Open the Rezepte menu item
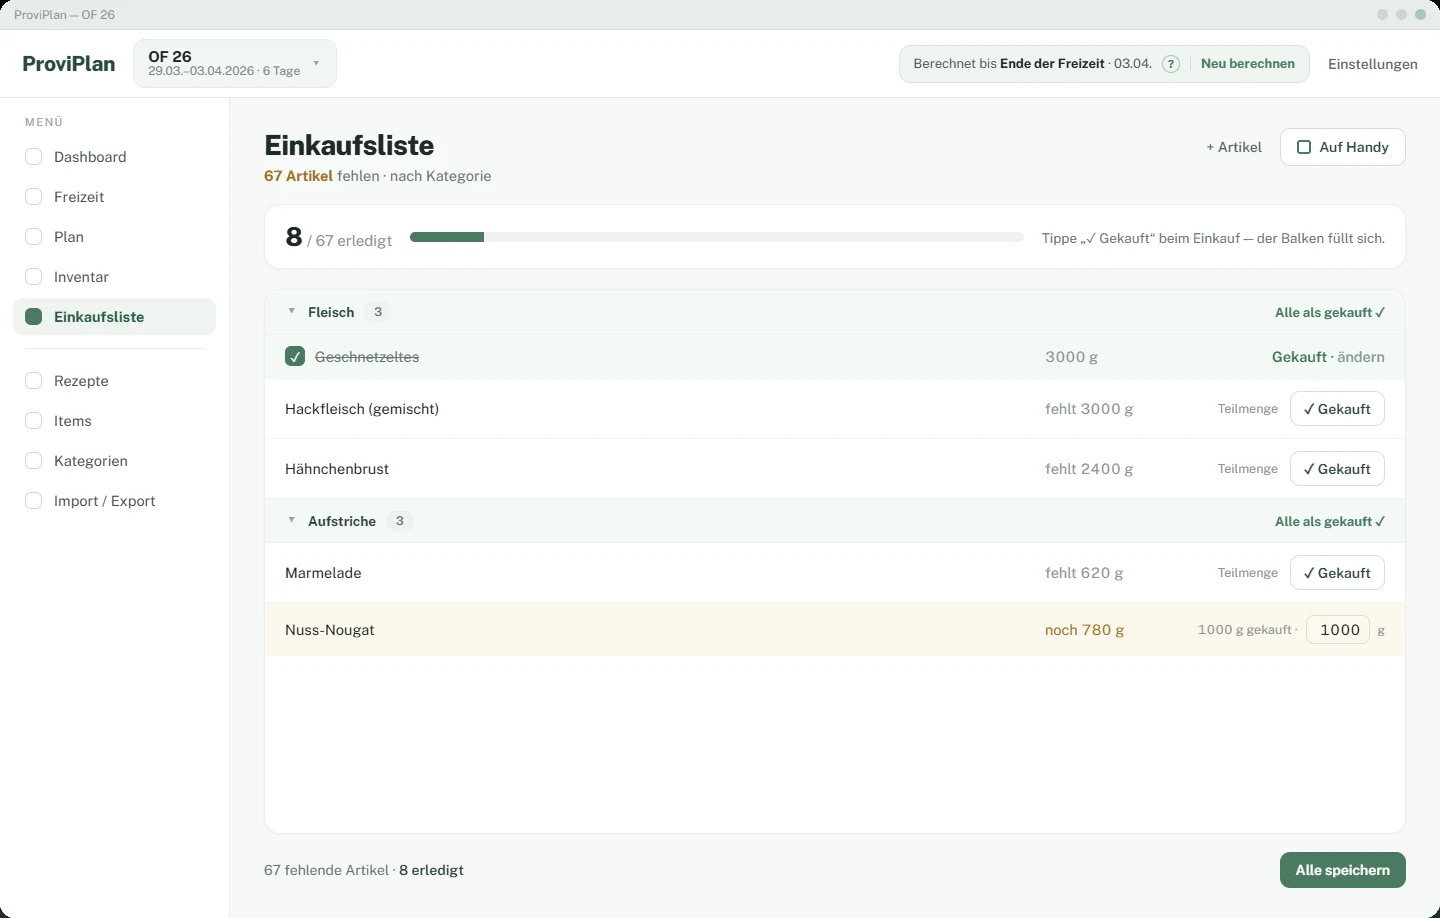The height and width of the screenshot is (918, 1440). 114,381
